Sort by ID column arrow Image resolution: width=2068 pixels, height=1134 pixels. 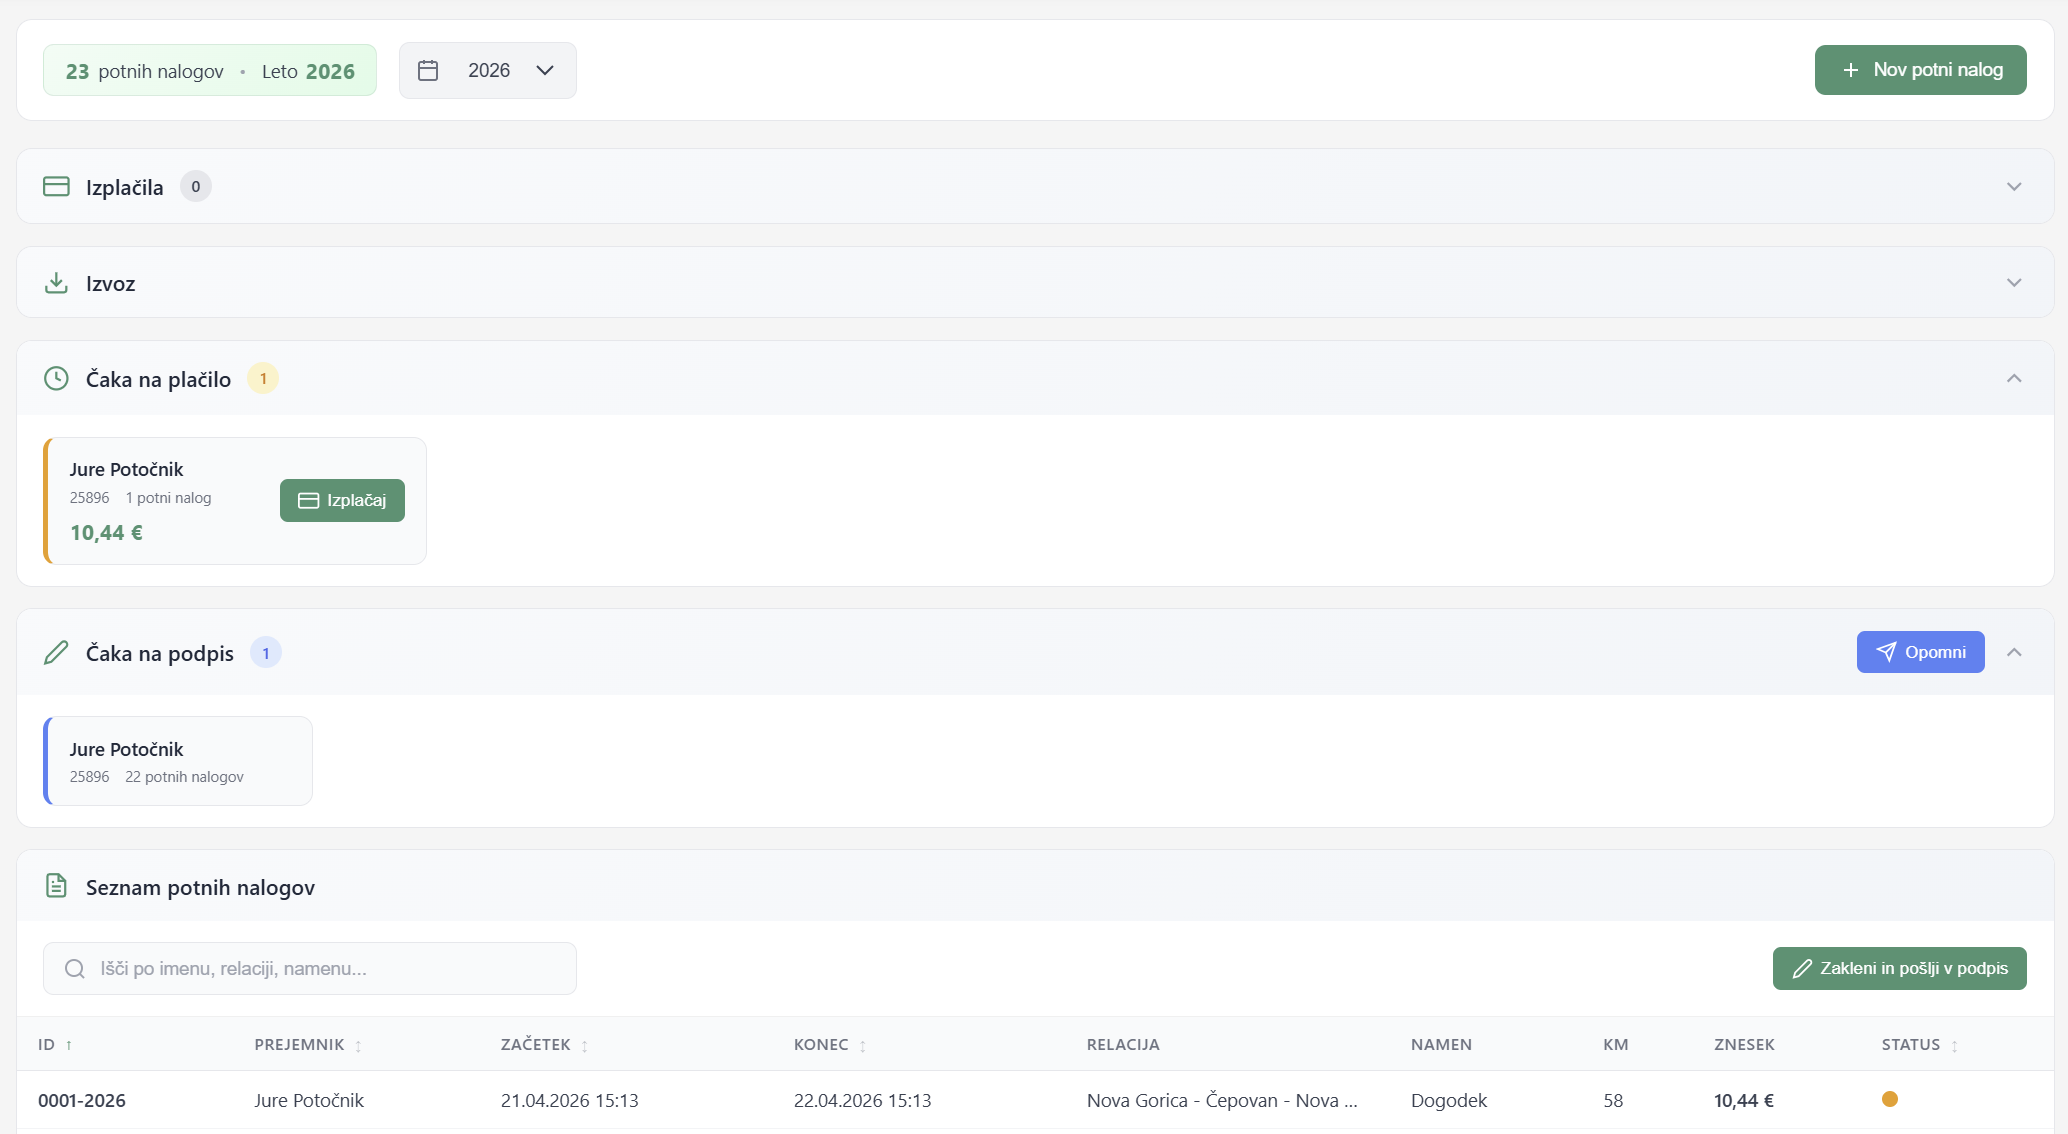pos(69,1045)
